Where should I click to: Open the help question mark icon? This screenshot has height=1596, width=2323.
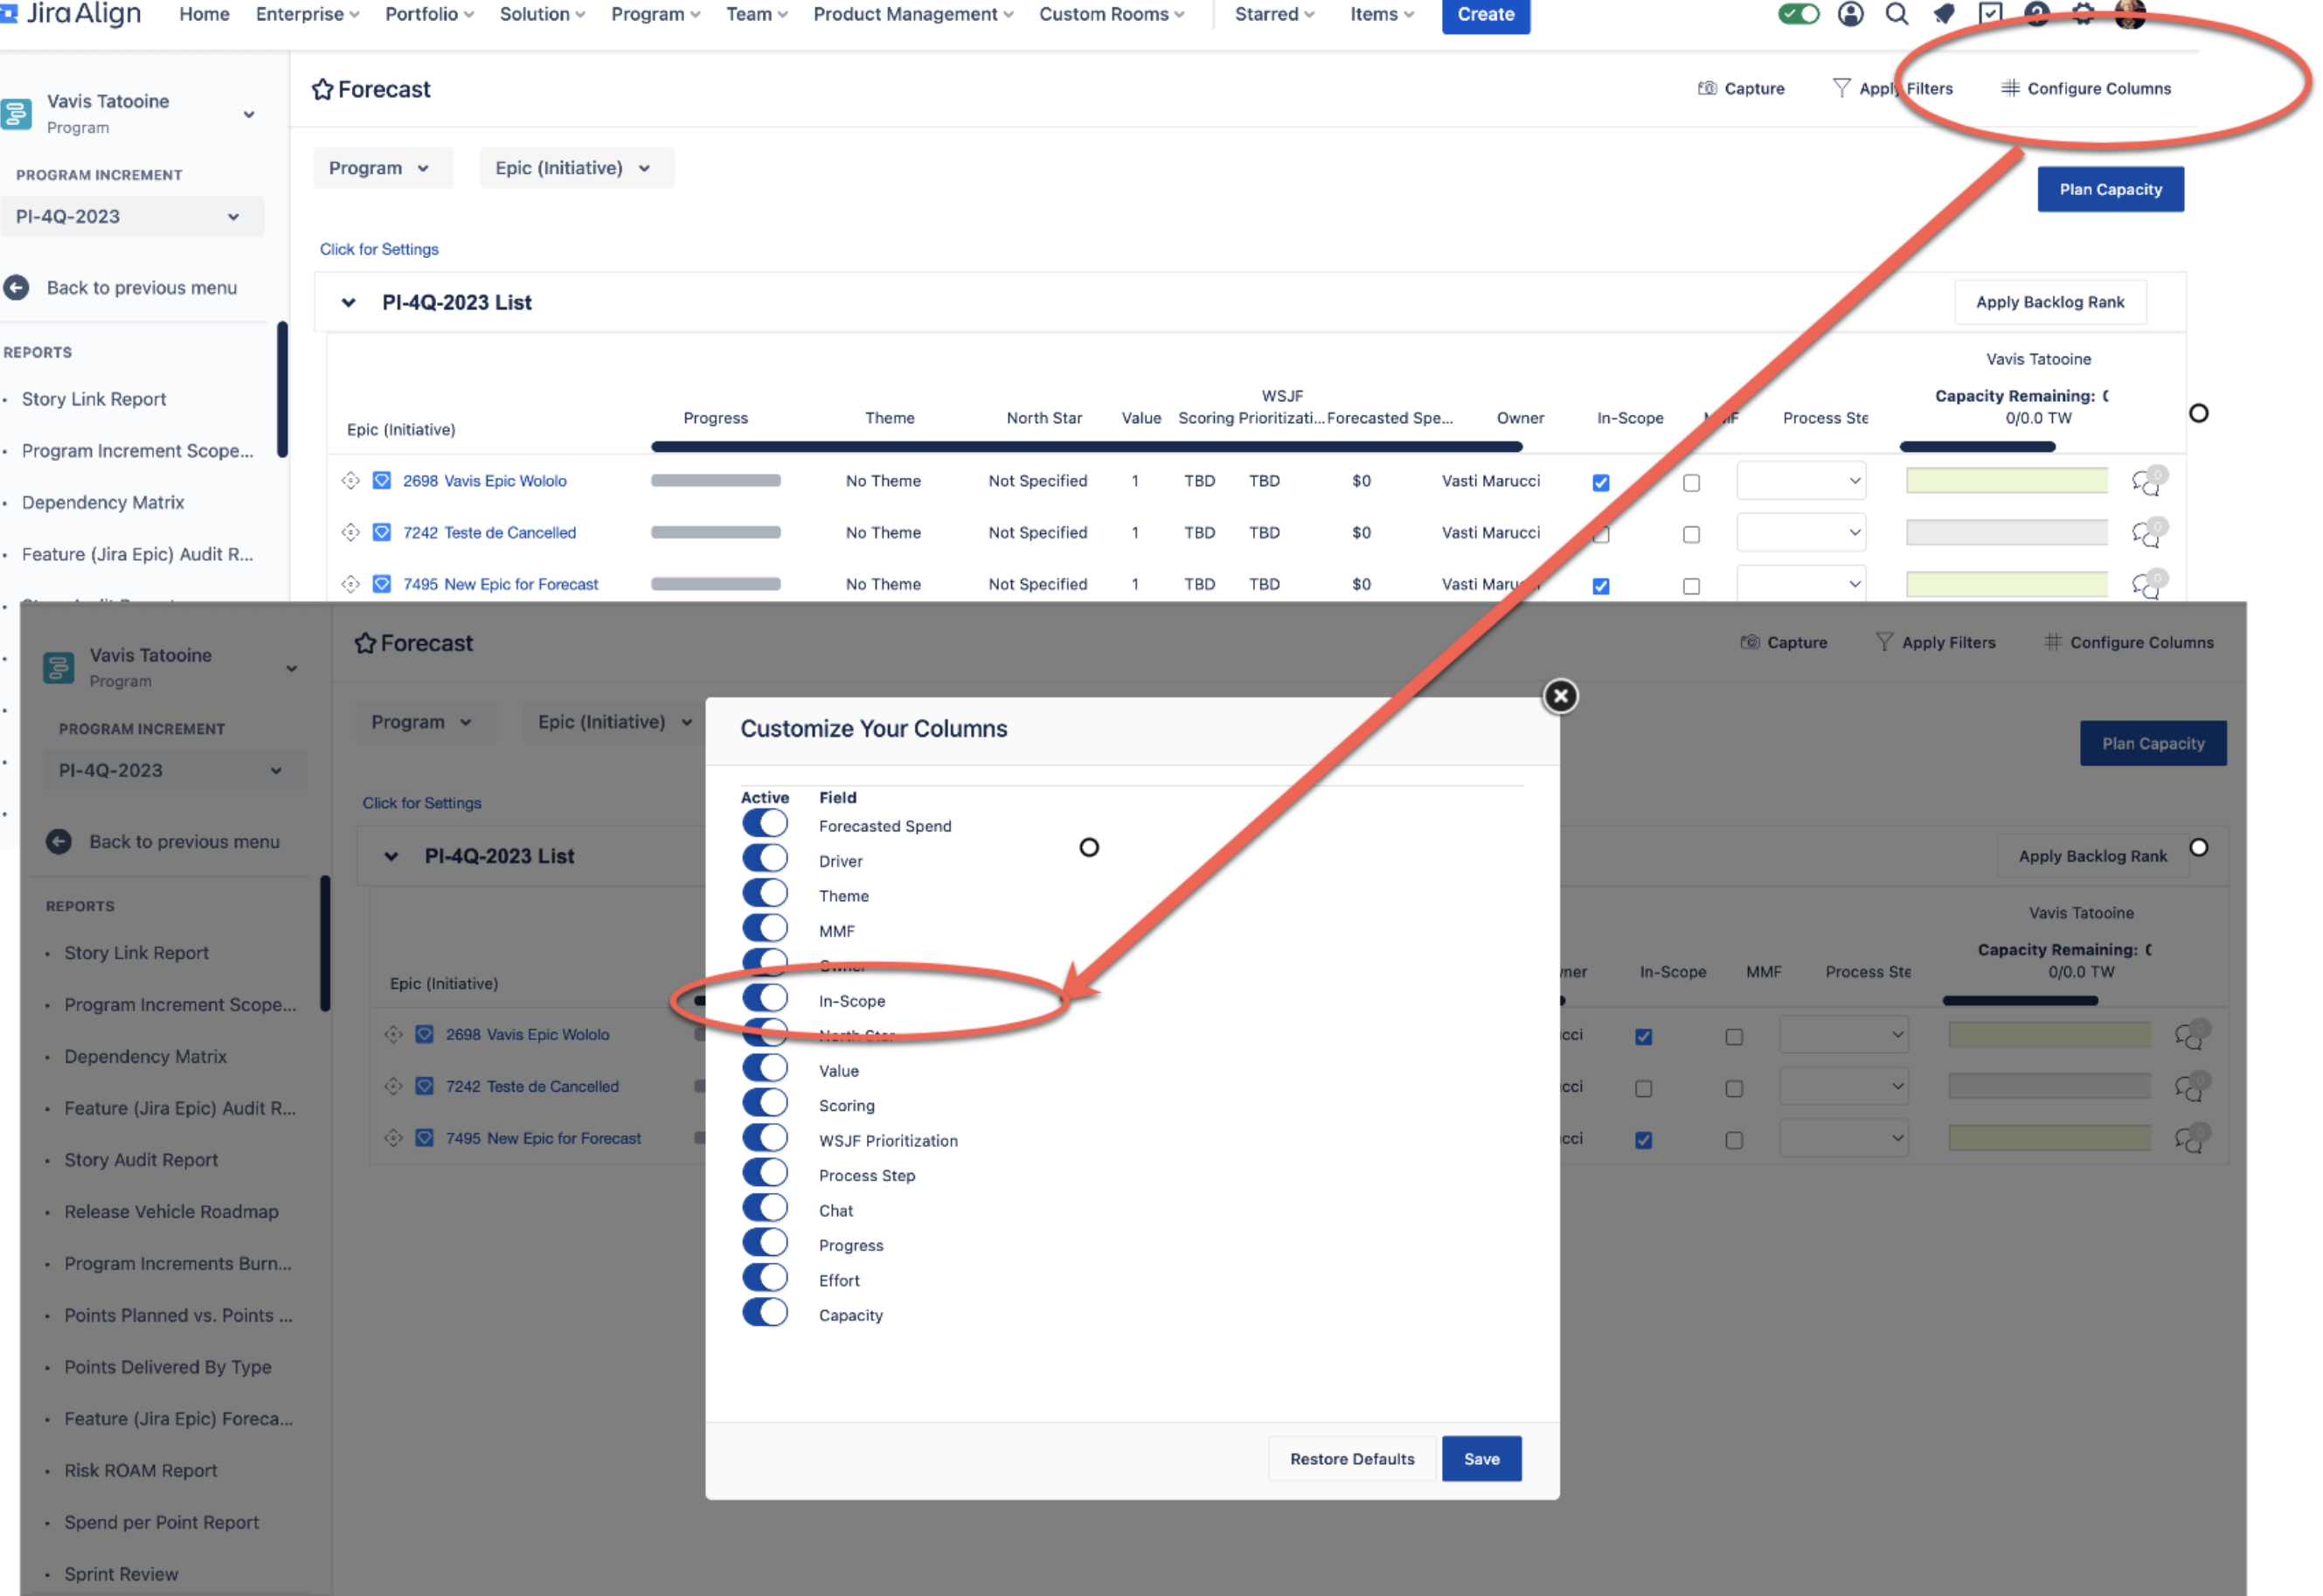2036,12
